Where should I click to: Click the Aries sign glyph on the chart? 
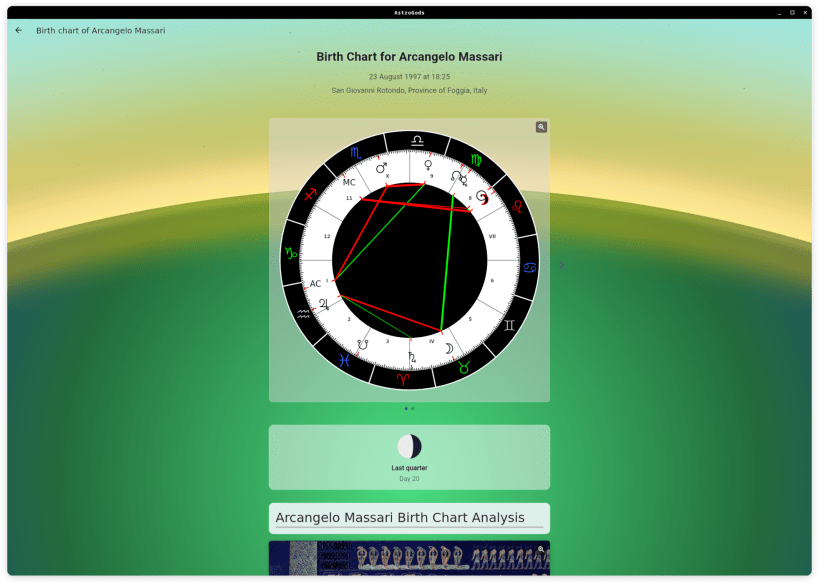403,379
